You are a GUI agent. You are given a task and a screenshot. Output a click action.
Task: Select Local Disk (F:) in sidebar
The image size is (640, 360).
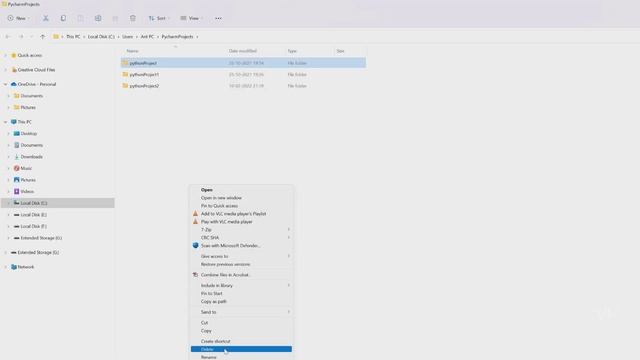(33, 226)
